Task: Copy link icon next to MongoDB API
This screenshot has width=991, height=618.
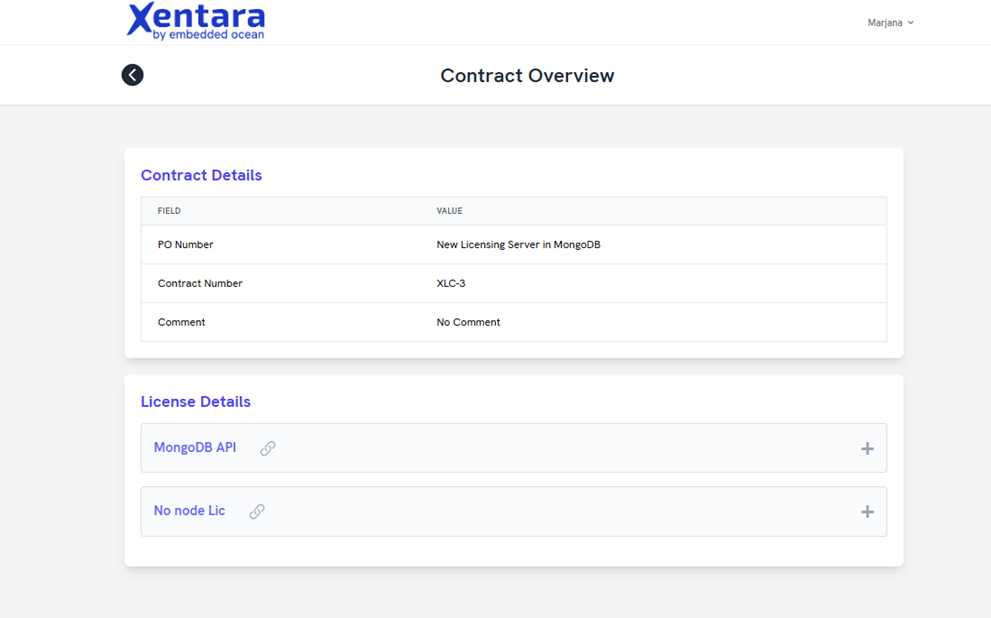Action: 268,448
